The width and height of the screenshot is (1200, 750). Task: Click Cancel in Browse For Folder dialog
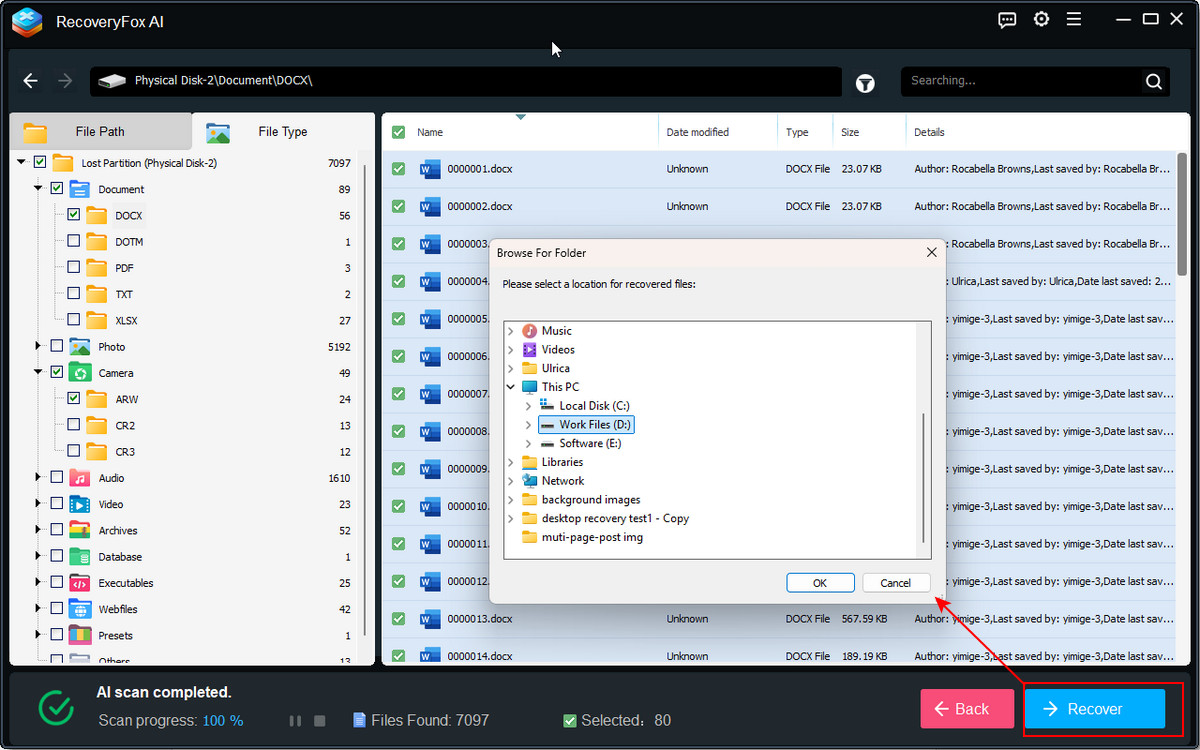click(x=896, y=583)
